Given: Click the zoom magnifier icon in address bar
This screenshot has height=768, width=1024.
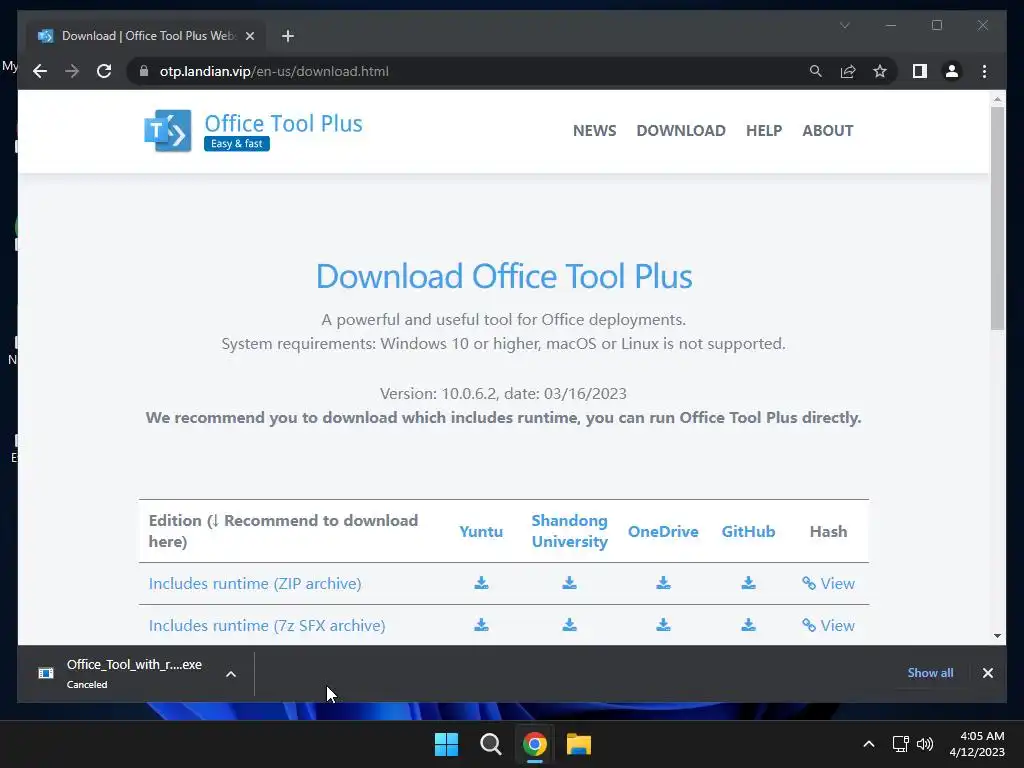Looking at the screenshot, I should click(816, 71).
